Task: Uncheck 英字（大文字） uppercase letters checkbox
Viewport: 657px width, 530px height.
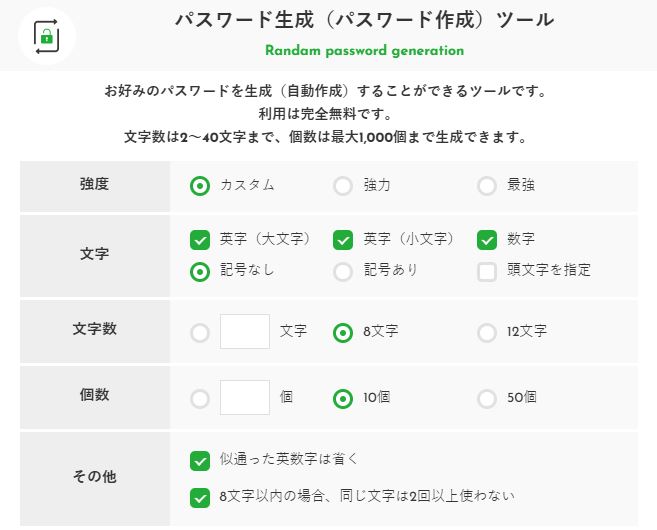Action: (x=200, y=240)
